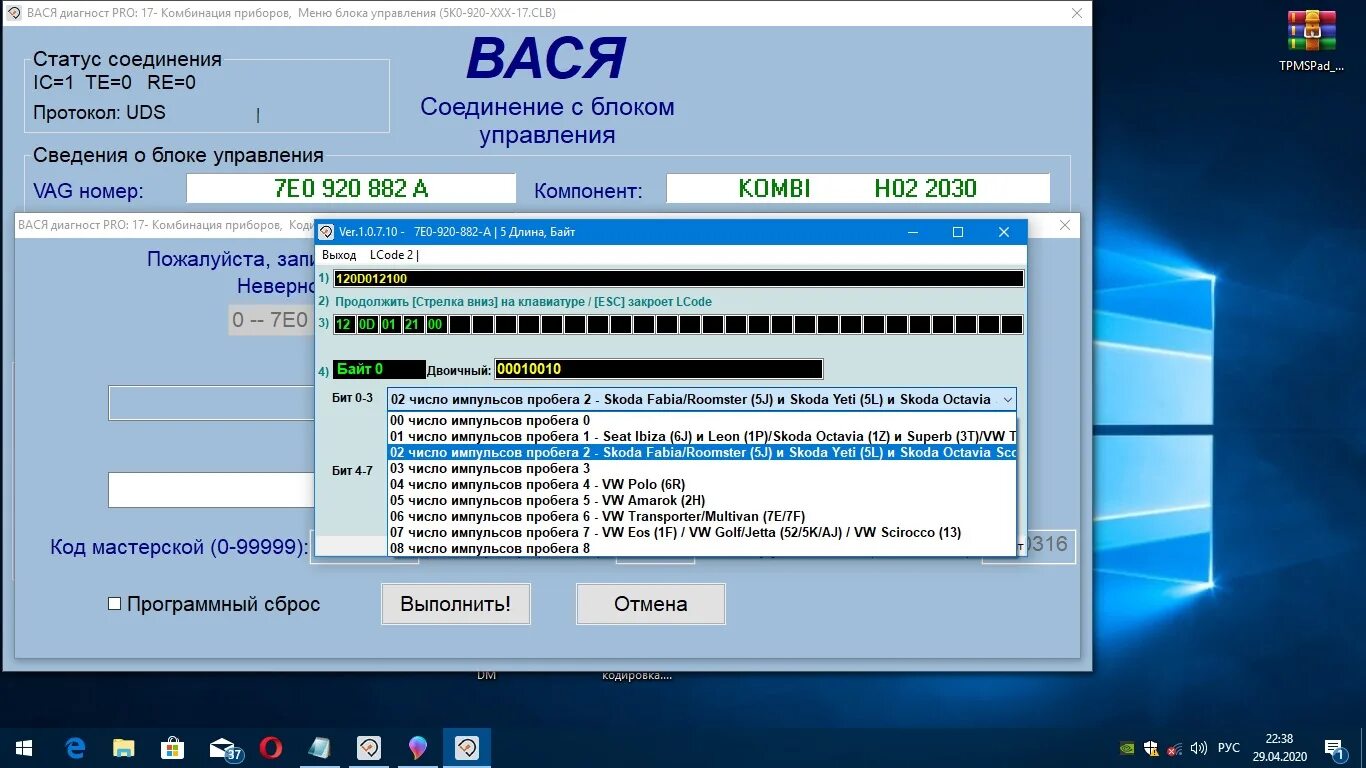Close the LCode coding window
The width and height of the screenshot is (1366, 768).
1004,232
